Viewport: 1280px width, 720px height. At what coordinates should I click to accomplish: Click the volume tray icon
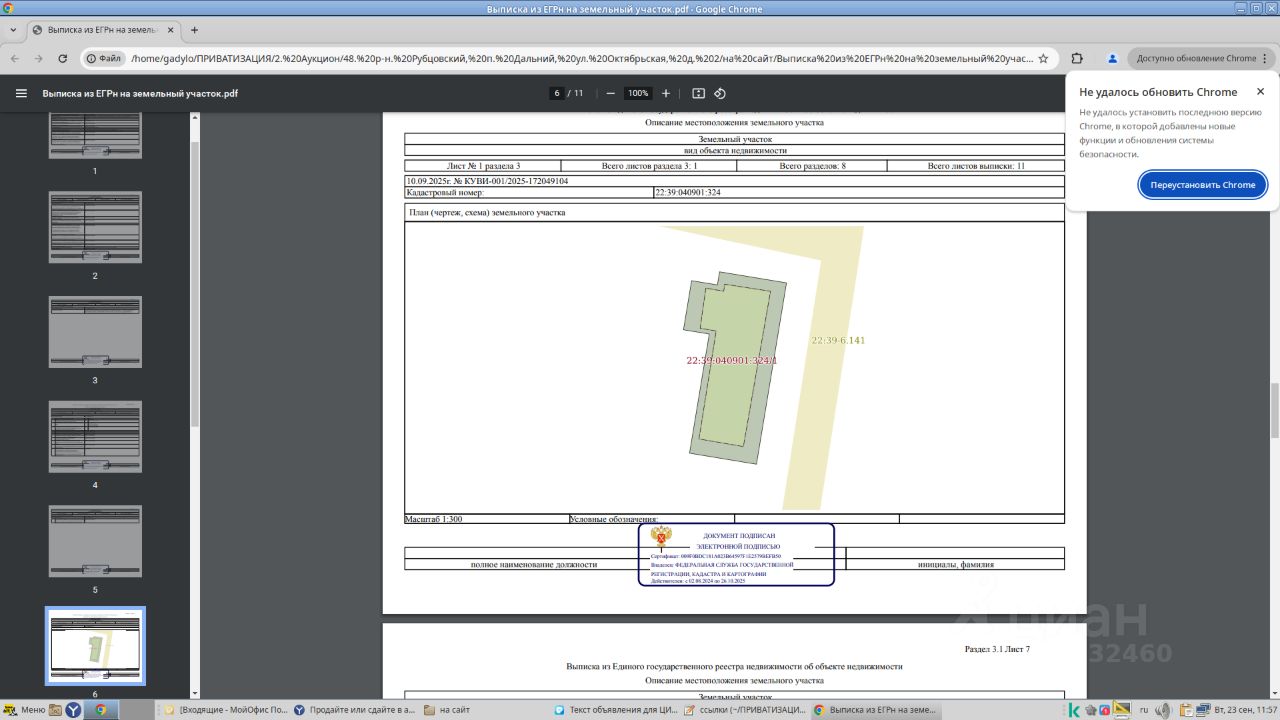tap(1165, 710)
